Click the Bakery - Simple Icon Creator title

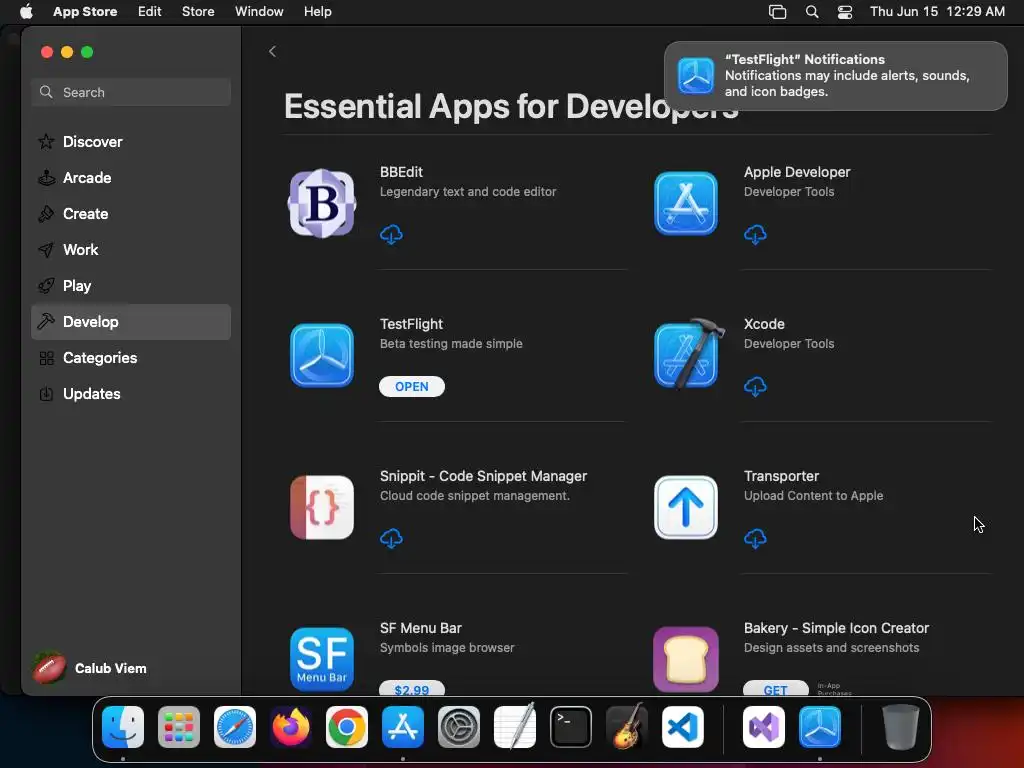836,628
